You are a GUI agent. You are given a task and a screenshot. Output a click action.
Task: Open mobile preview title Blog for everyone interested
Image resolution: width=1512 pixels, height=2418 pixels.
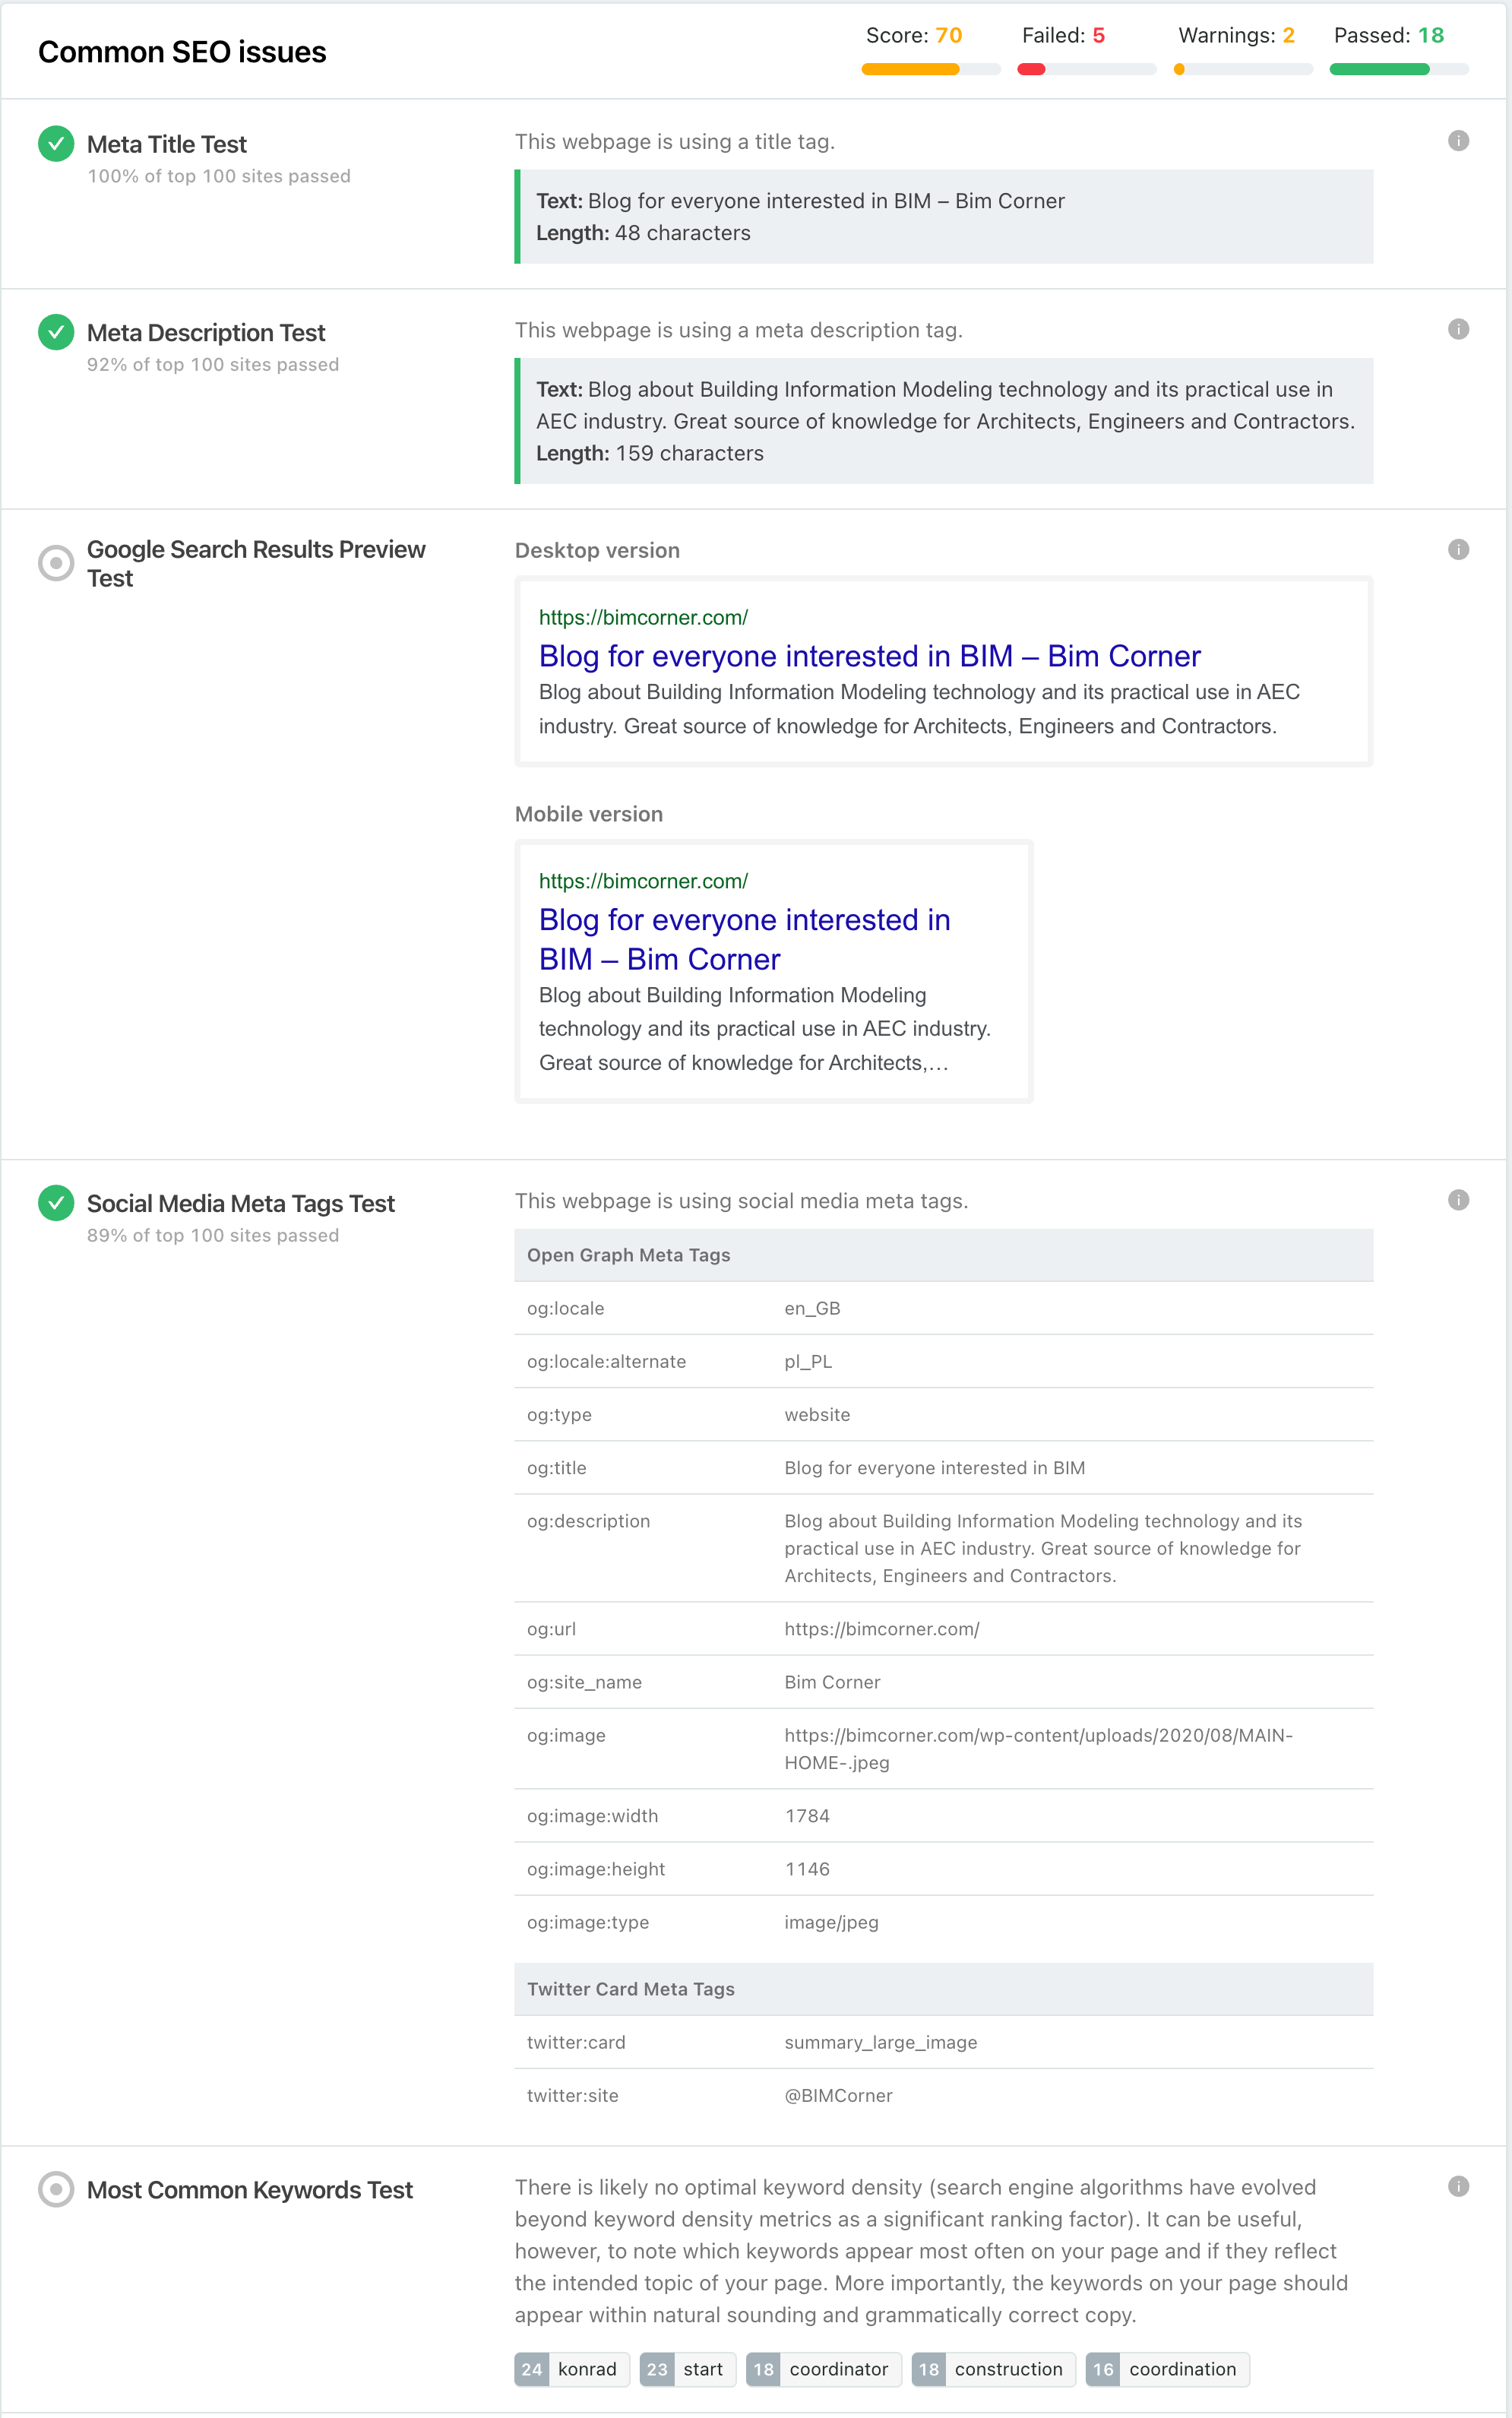tap(744, 939)
